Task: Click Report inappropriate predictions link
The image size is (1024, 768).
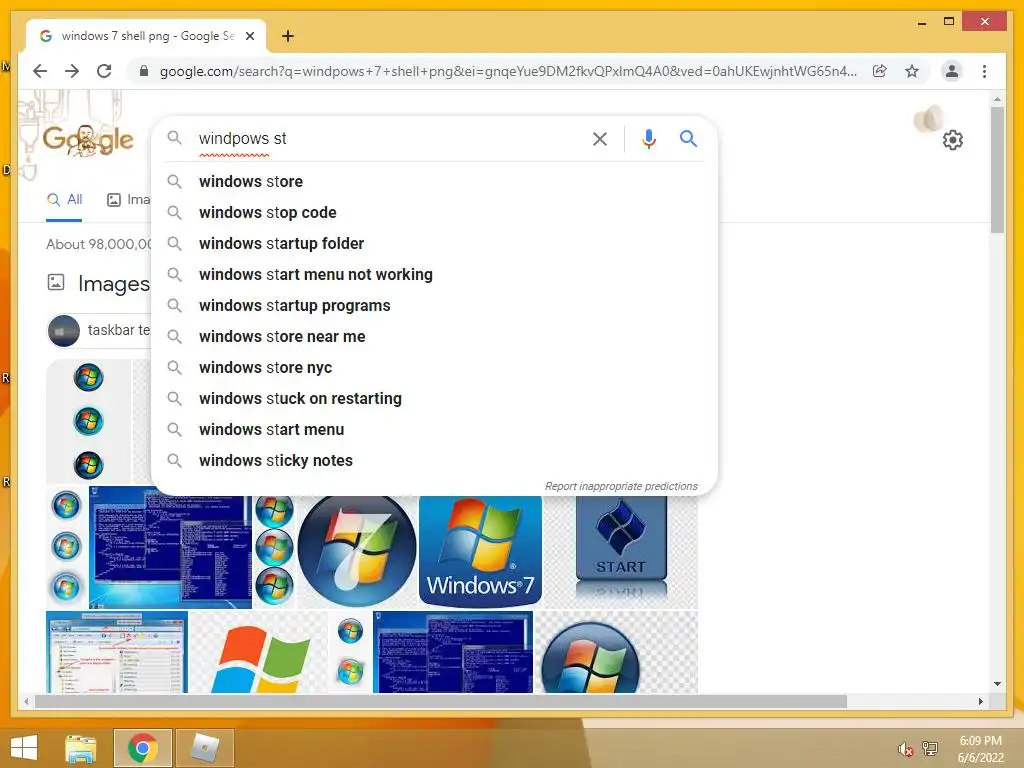Action: click(x=621, y=486)
